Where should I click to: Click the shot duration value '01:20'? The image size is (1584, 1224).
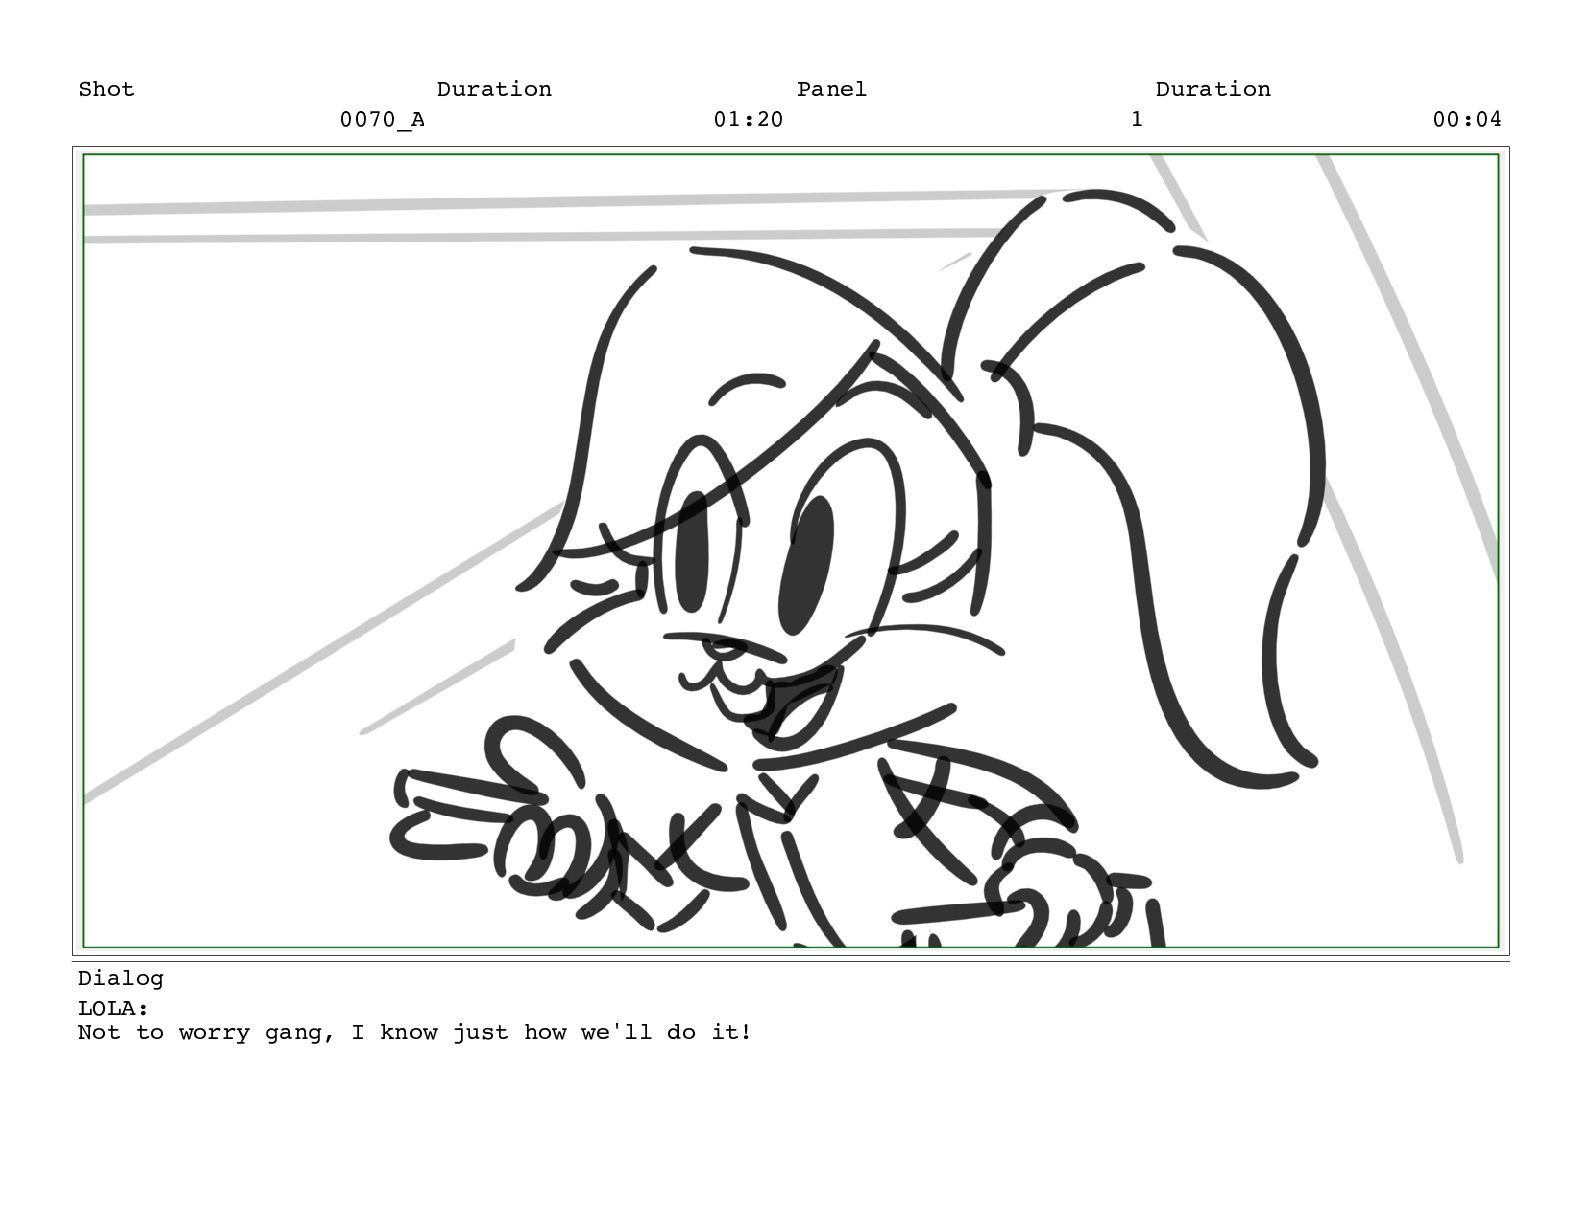pyautogui.click(x=748, y=120)
